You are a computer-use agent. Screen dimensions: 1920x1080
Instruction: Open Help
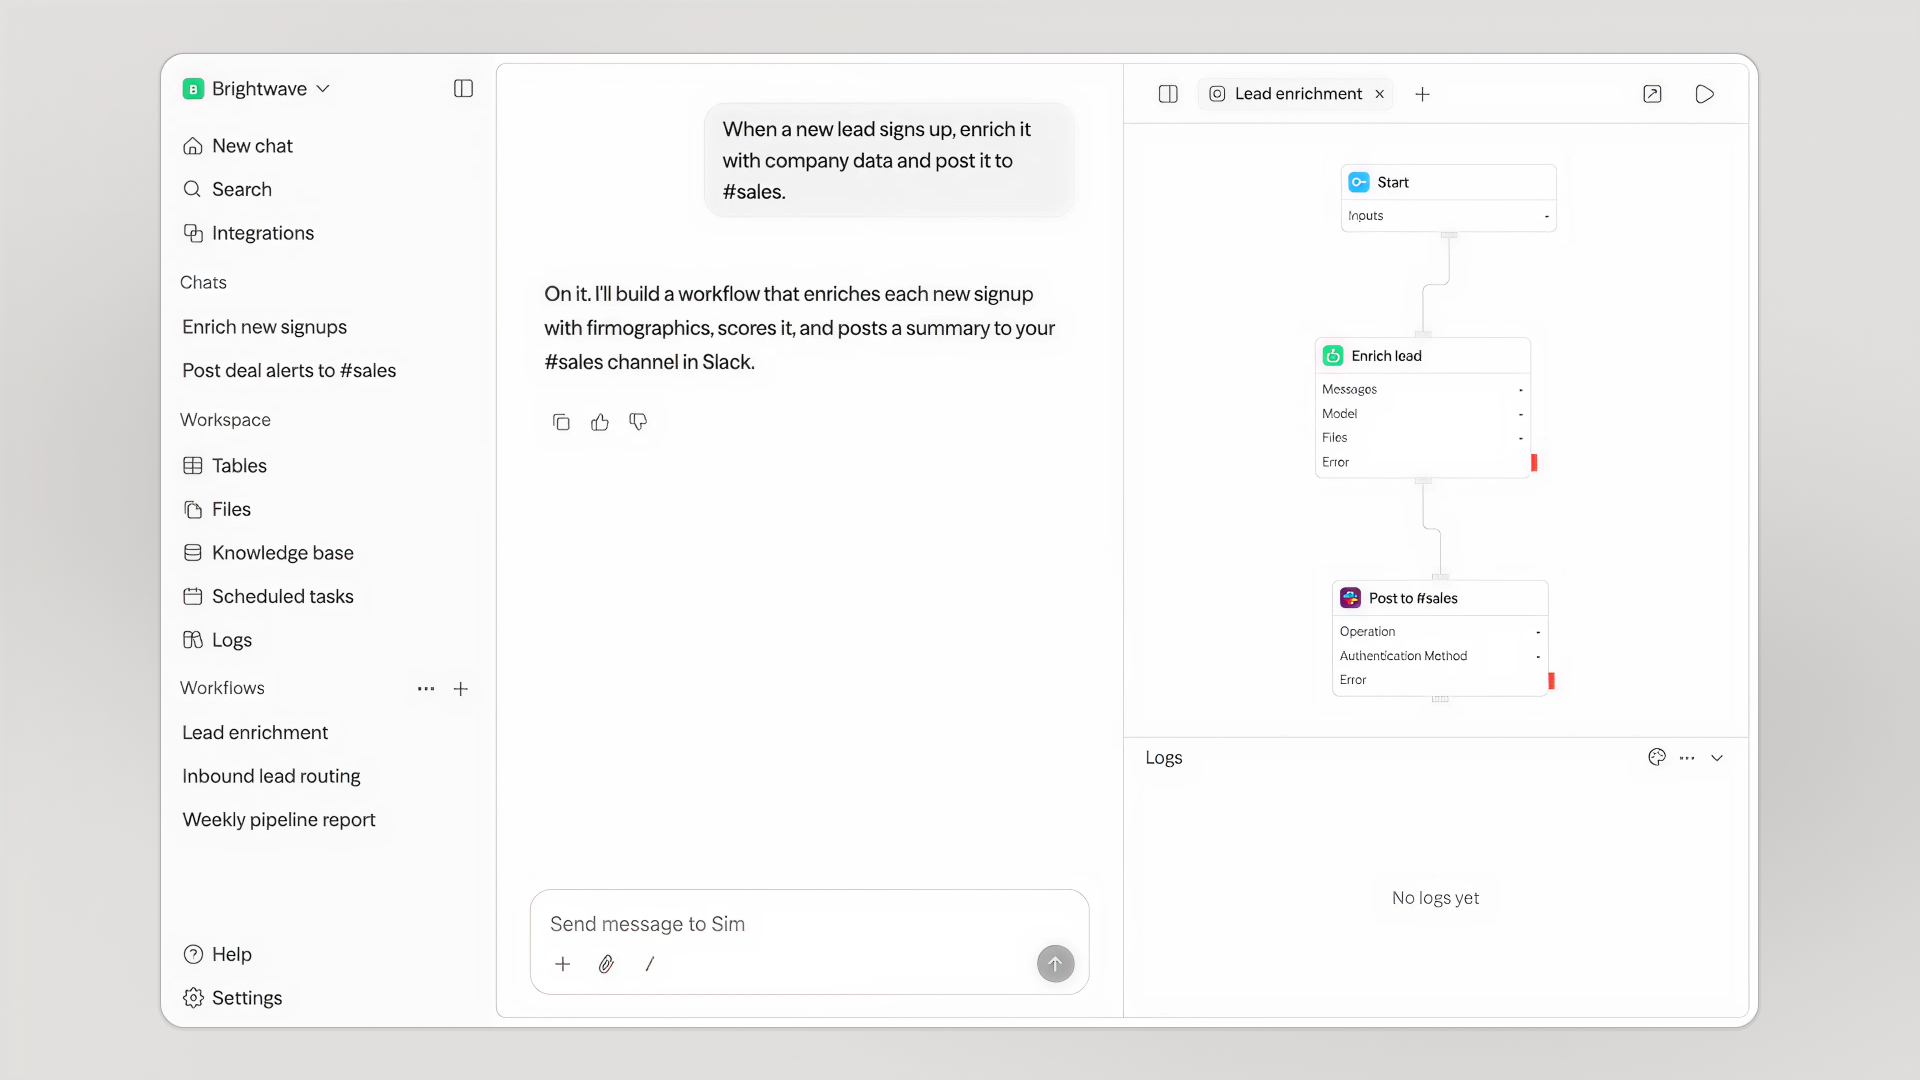tap(217, 954)
